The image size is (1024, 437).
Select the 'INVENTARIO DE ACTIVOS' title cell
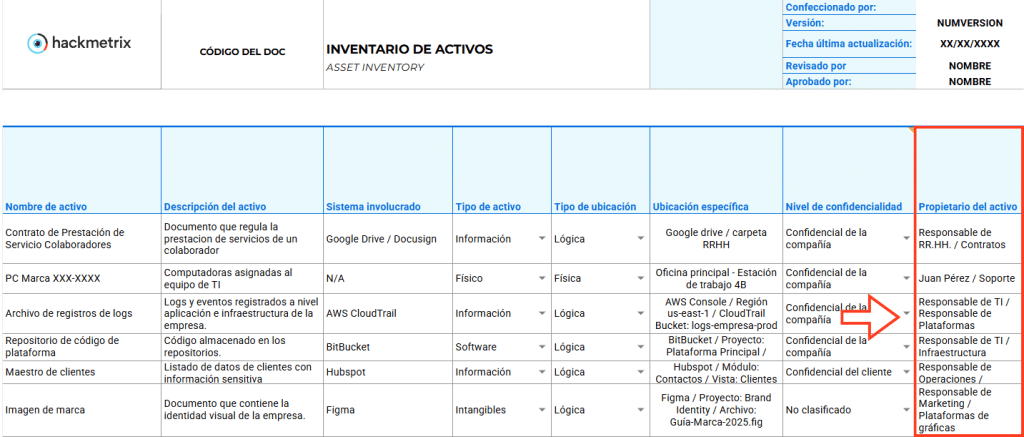[409, 49]
